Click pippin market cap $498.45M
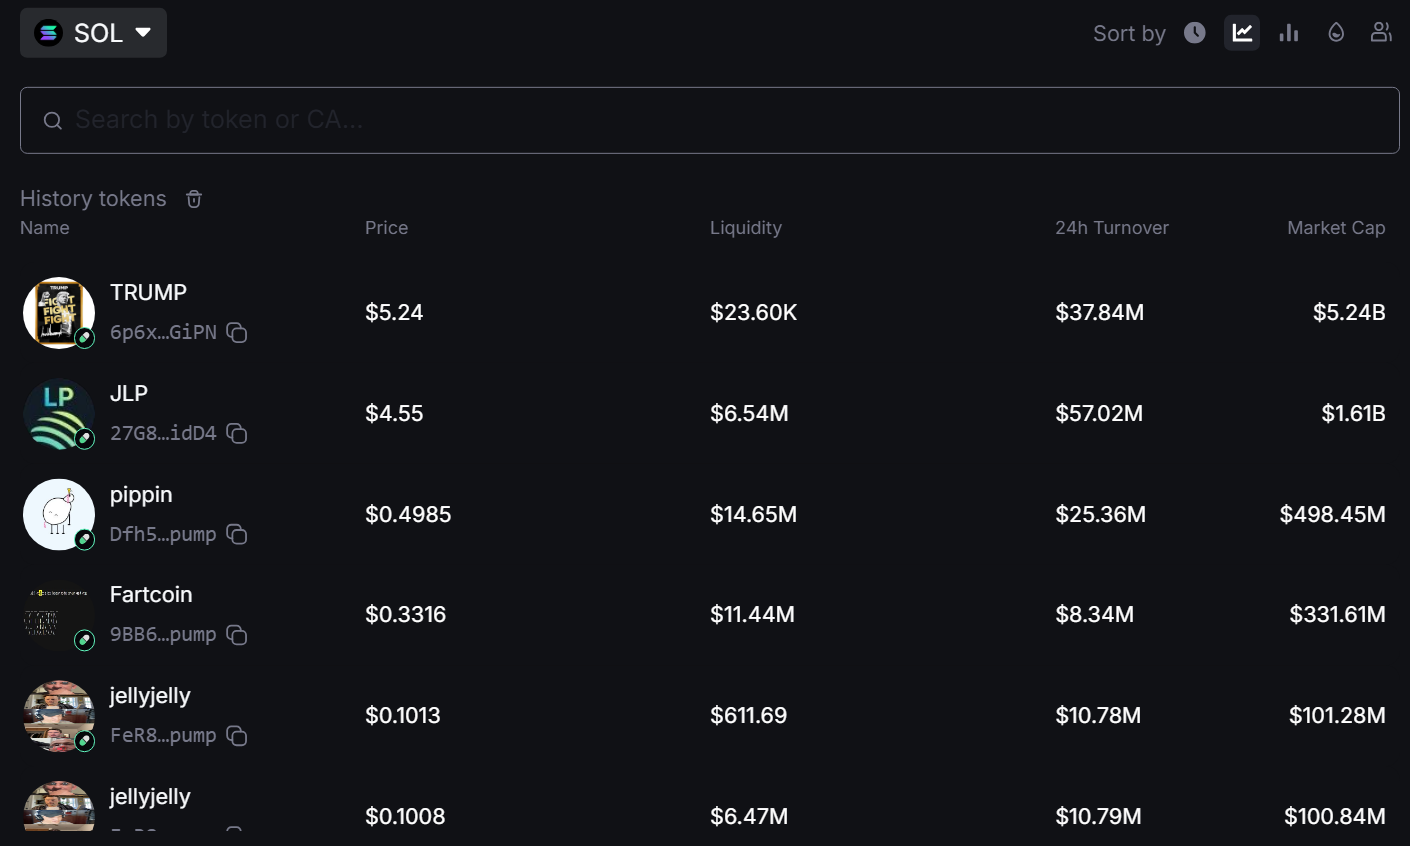1410x846 pixels. click(x=1332, y=515)
